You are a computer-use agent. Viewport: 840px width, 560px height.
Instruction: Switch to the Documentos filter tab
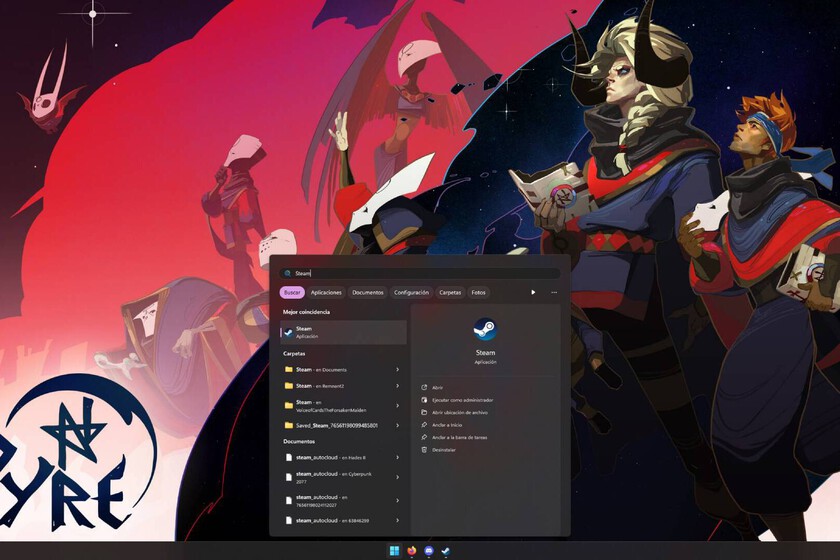[368, 293]
